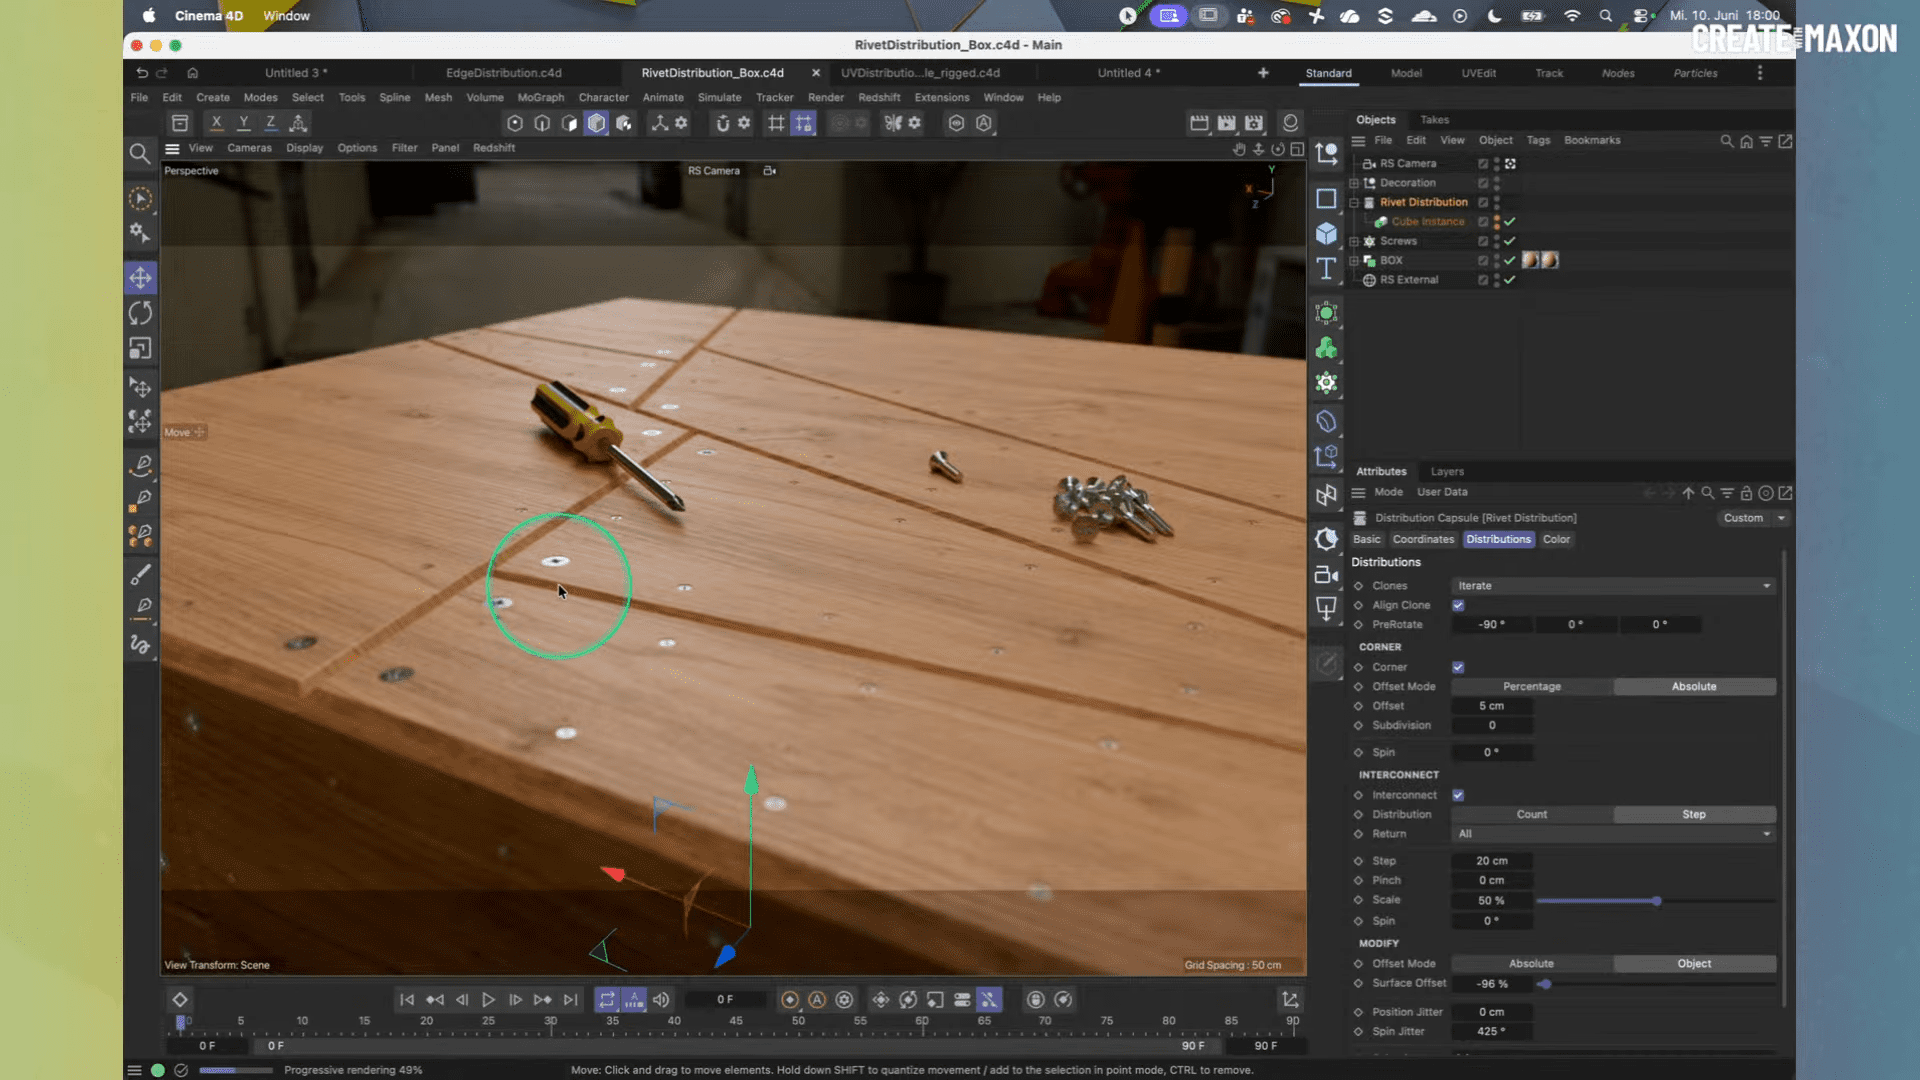1920x1080 pixels.
Task: Click the Attributes panel lock icon
Action: [x=1746, y=493]
